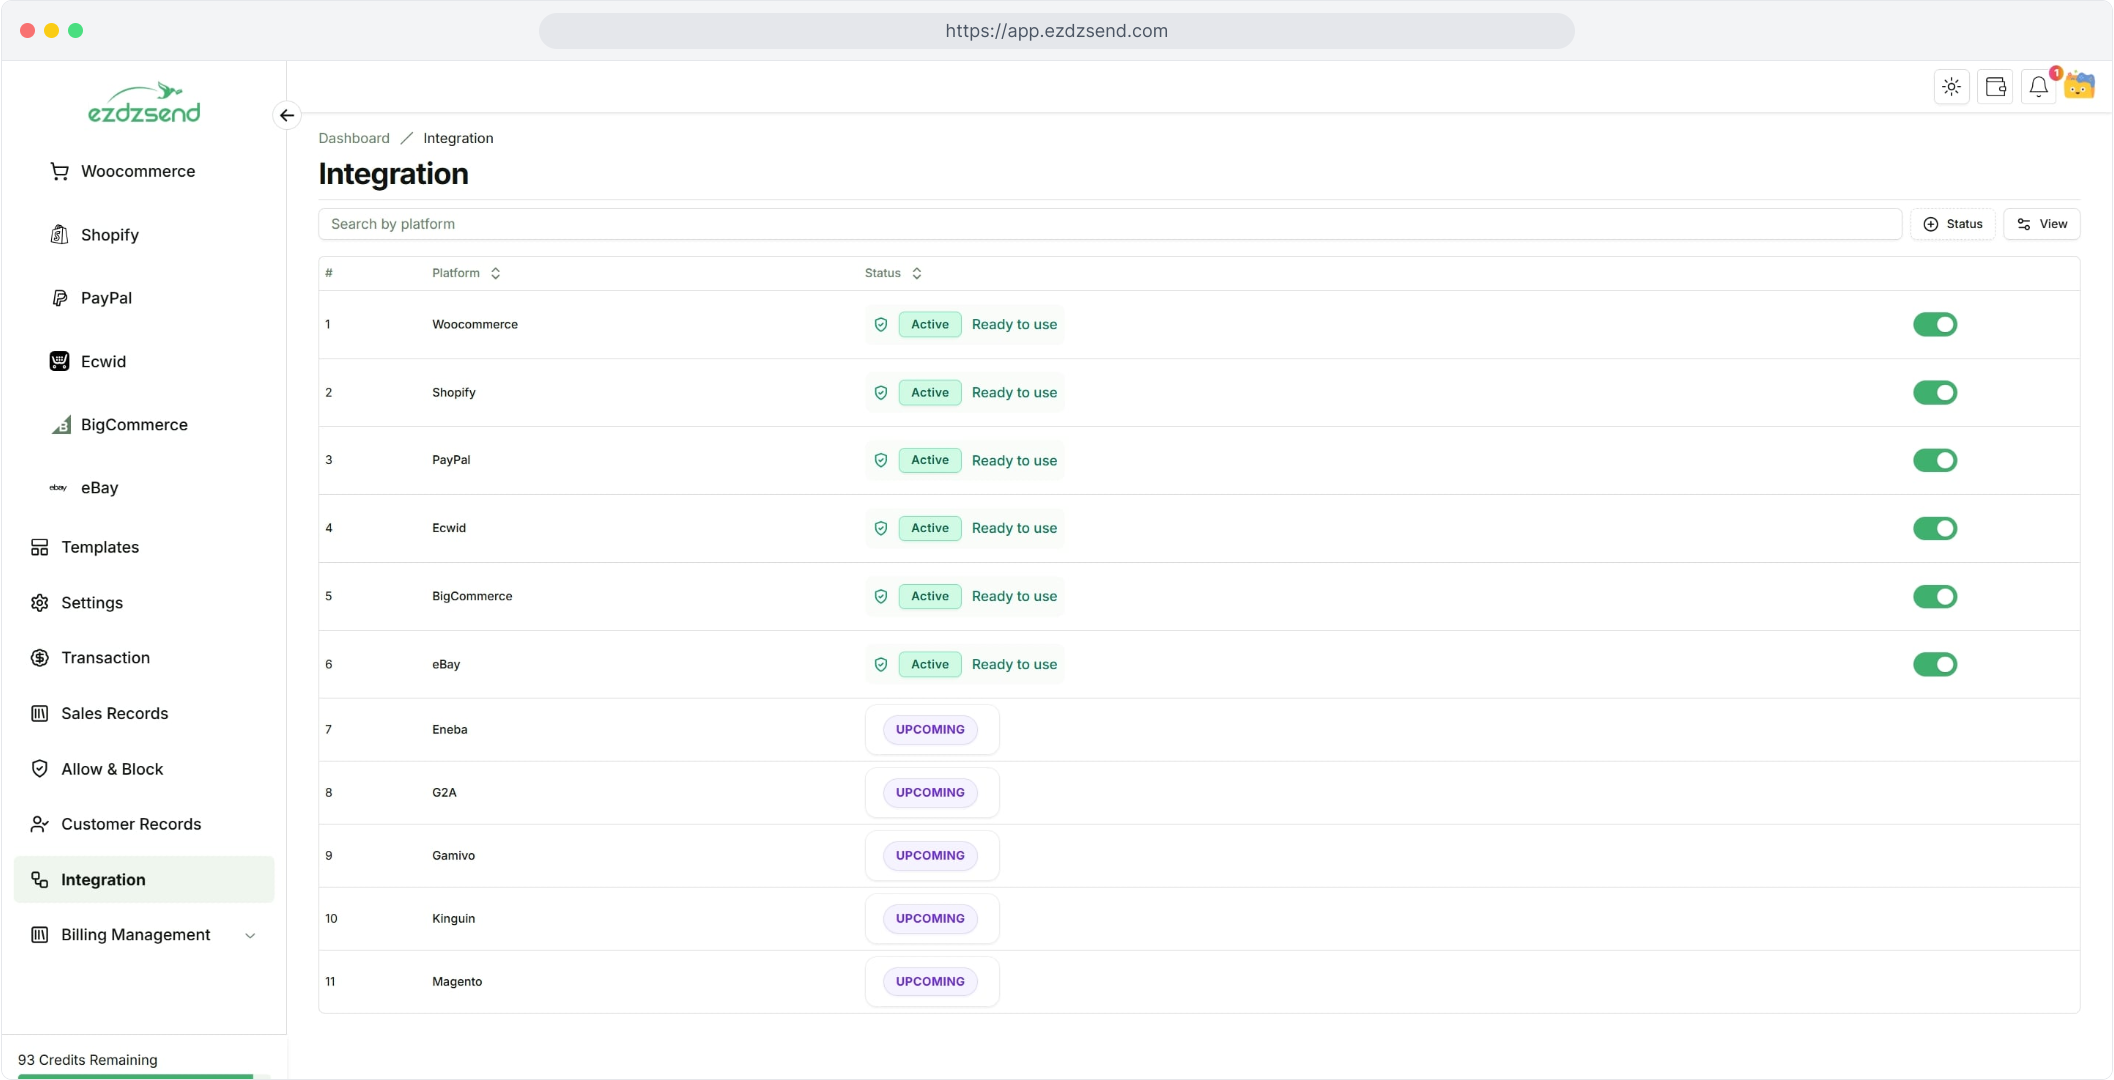This screenshot has width=2114, height=1080.
Task: Click the credits remaining progress bar
Action: pos(143,1076)
